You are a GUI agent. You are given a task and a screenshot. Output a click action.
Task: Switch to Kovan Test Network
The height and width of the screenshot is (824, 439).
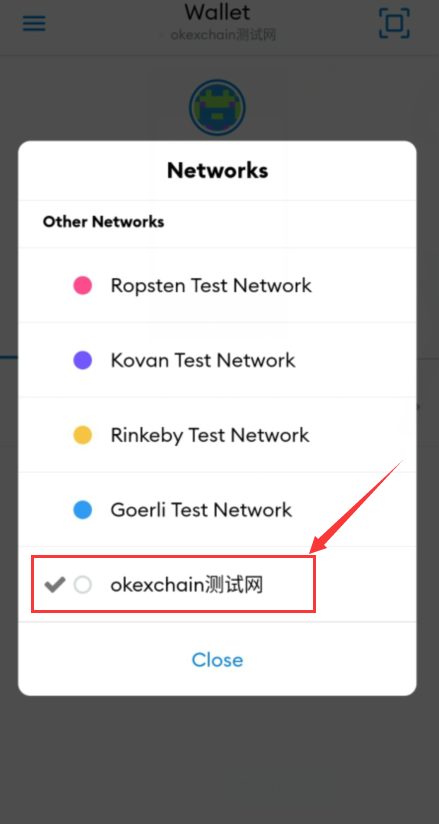[x=217, y=360]
